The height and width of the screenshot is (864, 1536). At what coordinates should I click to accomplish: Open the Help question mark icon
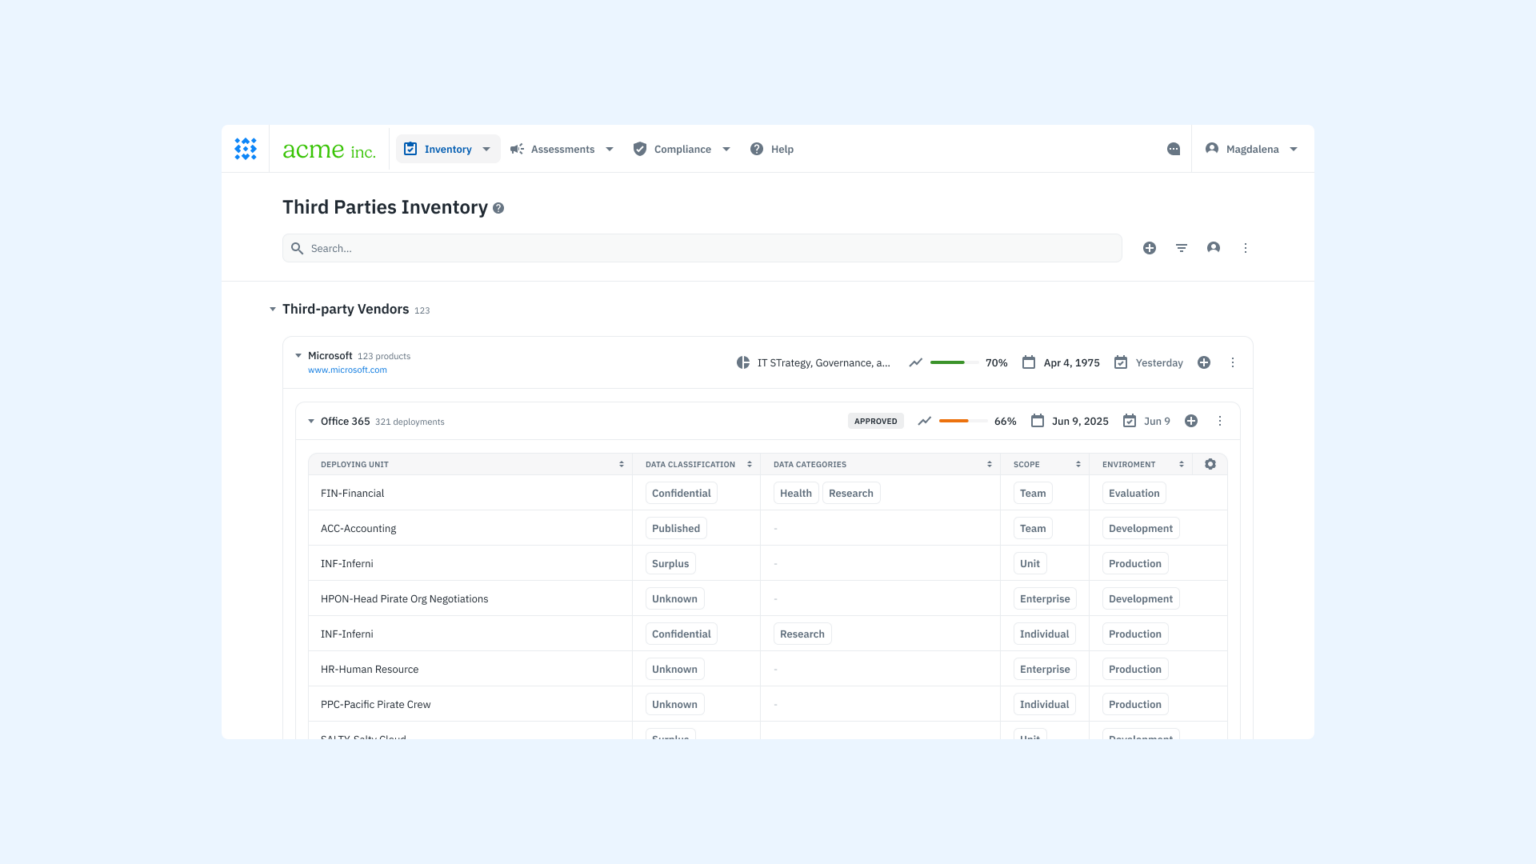coord(757,148)
